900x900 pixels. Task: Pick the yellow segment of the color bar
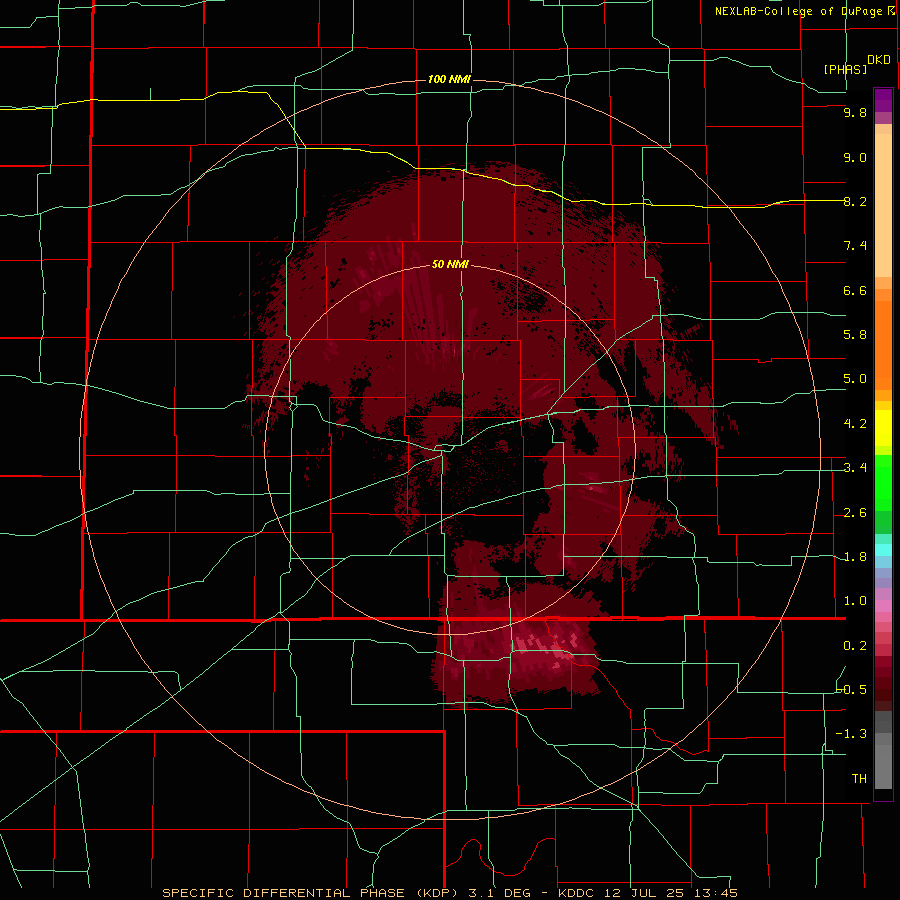pos(883,428)
